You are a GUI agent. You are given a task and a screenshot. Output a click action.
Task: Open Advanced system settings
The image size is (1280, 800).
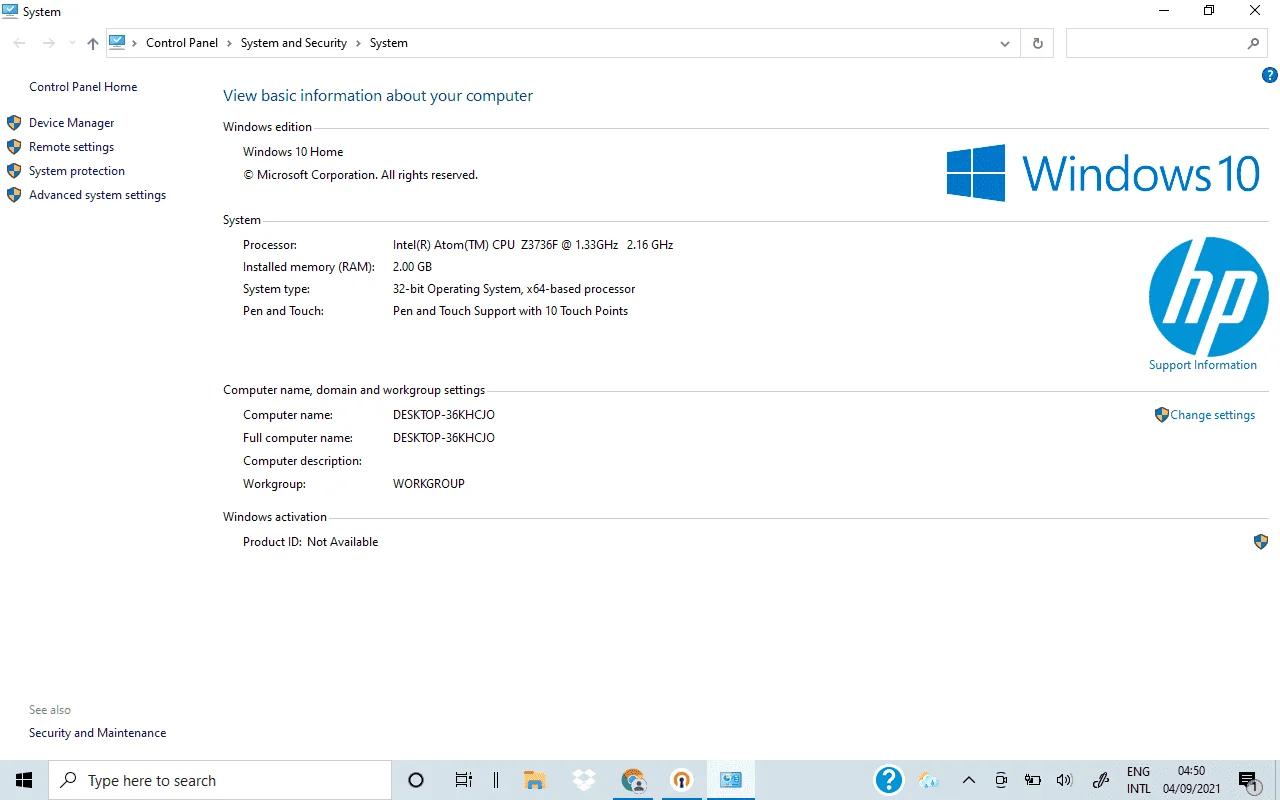[97, 195]
